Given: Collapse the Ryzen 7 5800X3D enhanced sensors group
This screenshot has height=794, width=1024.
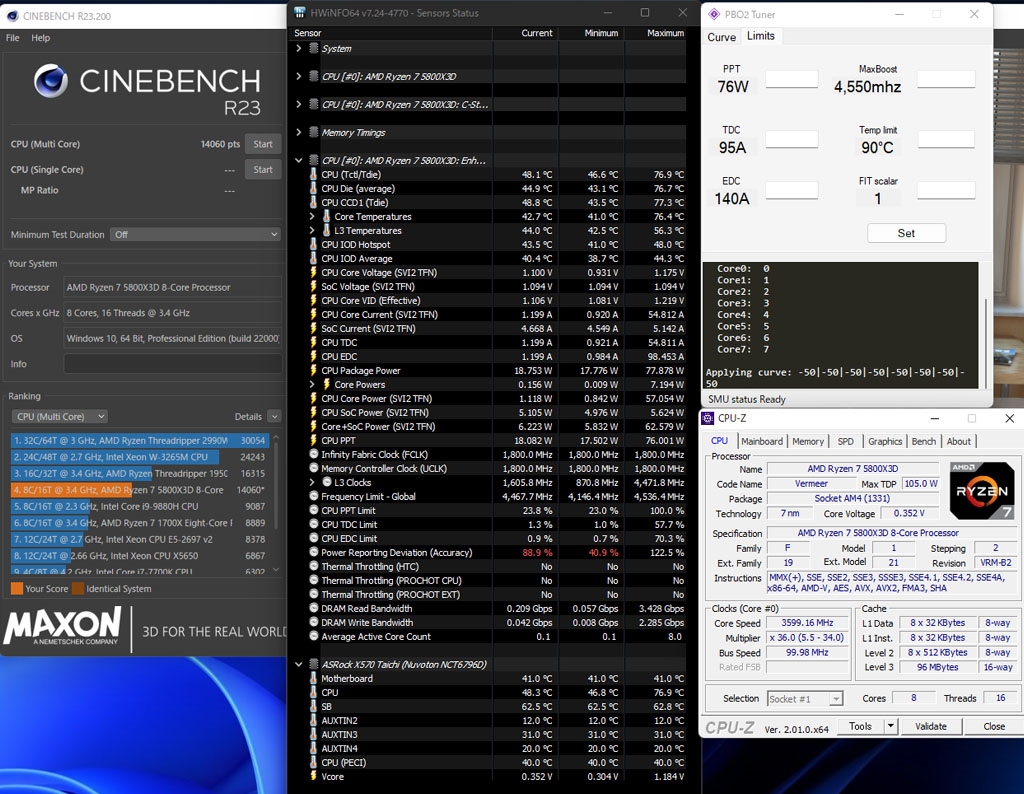Looking at the screenshot, I should (298, 159).
